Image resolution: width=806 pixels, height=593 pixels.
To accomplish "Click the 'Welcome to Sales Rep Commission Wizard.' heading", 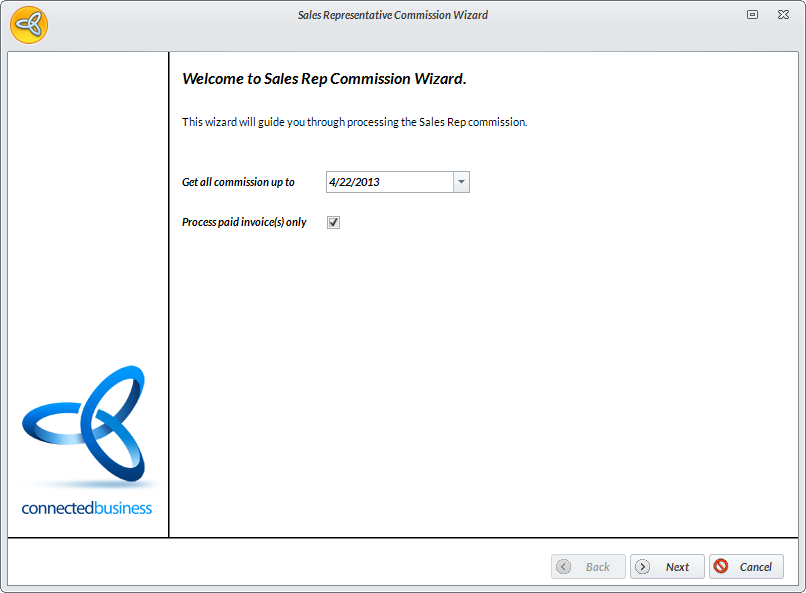I will (x=324, y=79).
